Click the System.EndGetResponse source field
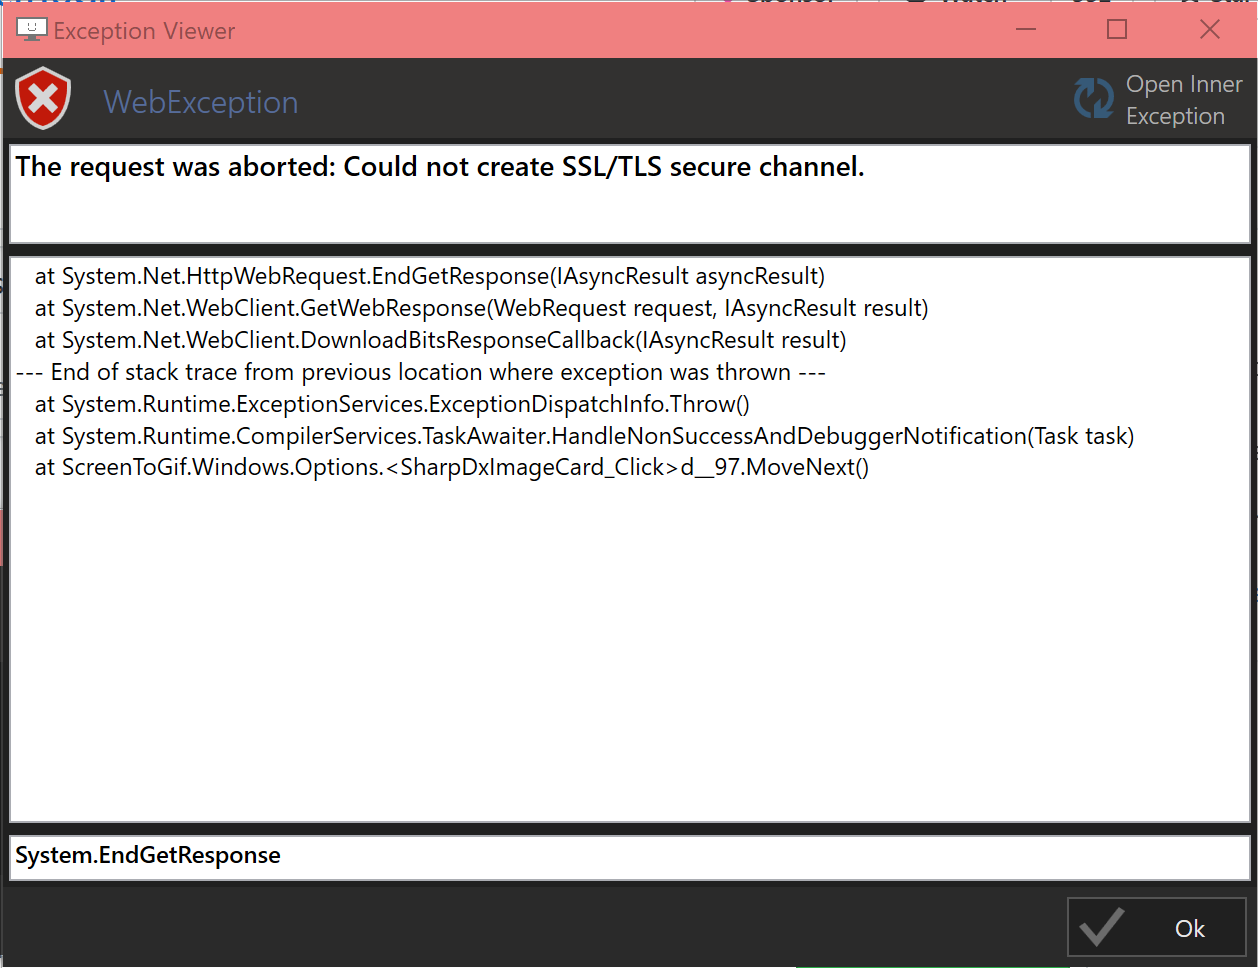1258x968 pixels. [148, 856]
